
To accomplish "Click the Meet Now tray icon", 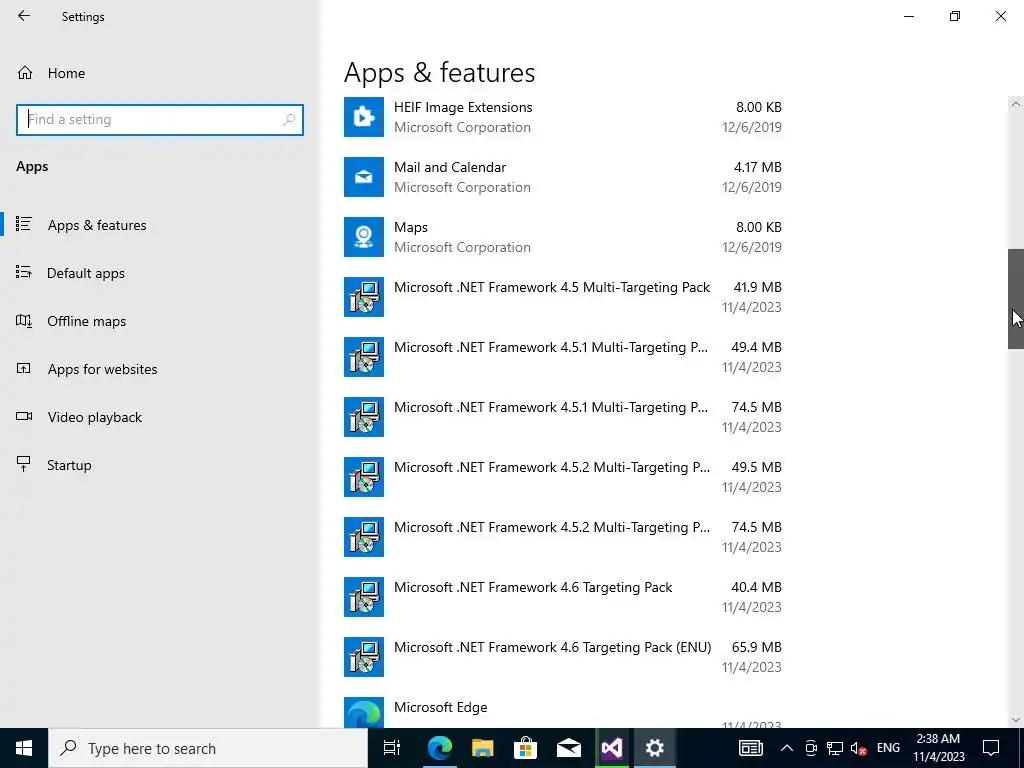I will pyautogui.click(x=811, y=748).
